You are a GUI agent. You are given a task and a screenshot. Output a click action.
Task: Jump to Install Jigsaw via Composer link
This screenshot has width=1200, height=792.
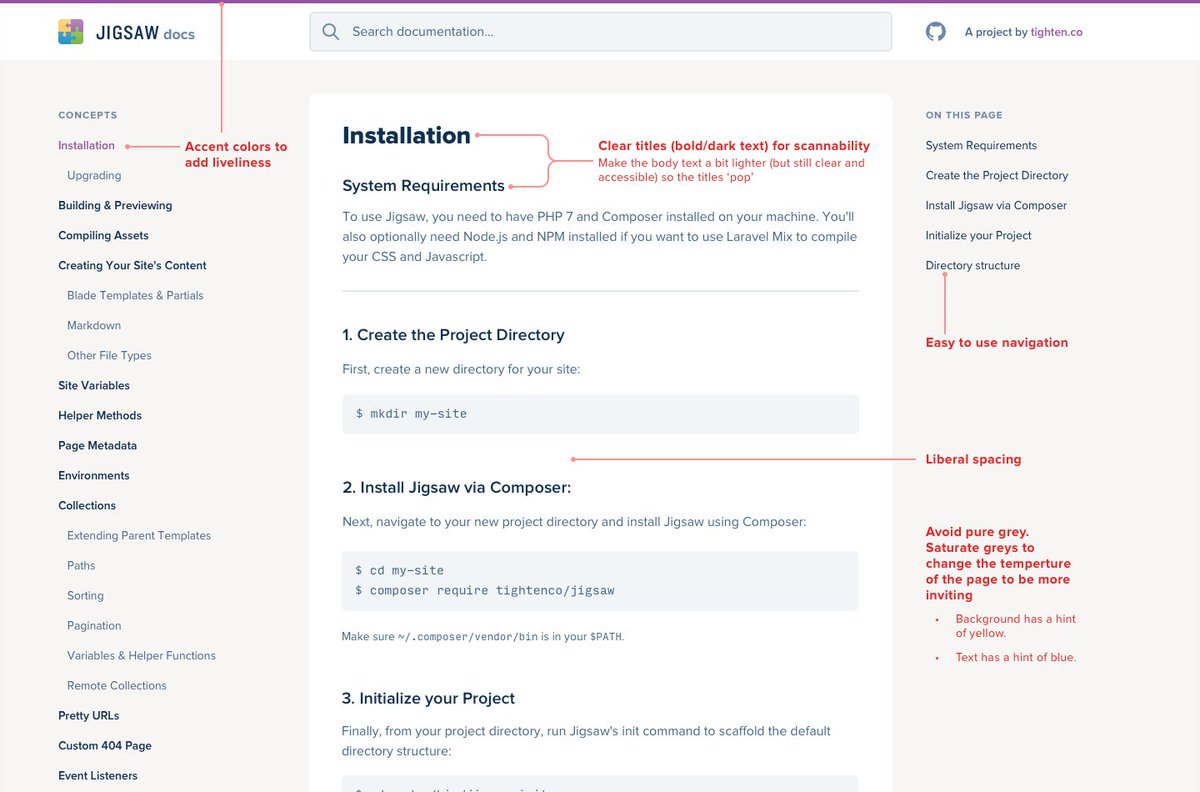pos(996,205)
